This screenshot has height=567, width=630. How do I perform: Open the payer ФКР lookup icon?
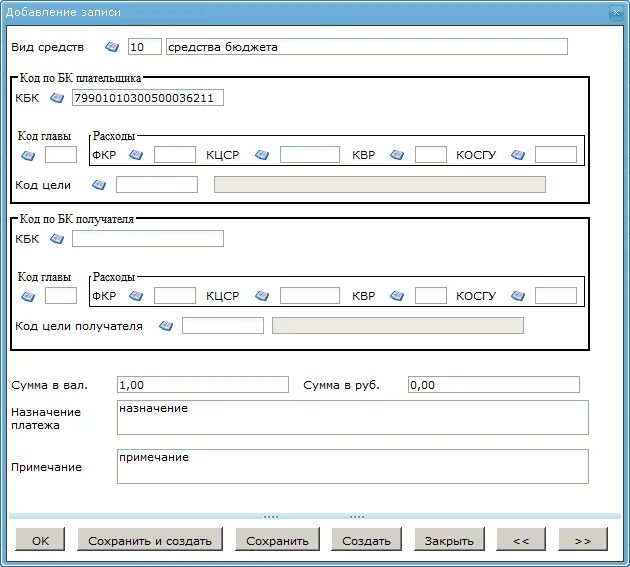(136, 155)
